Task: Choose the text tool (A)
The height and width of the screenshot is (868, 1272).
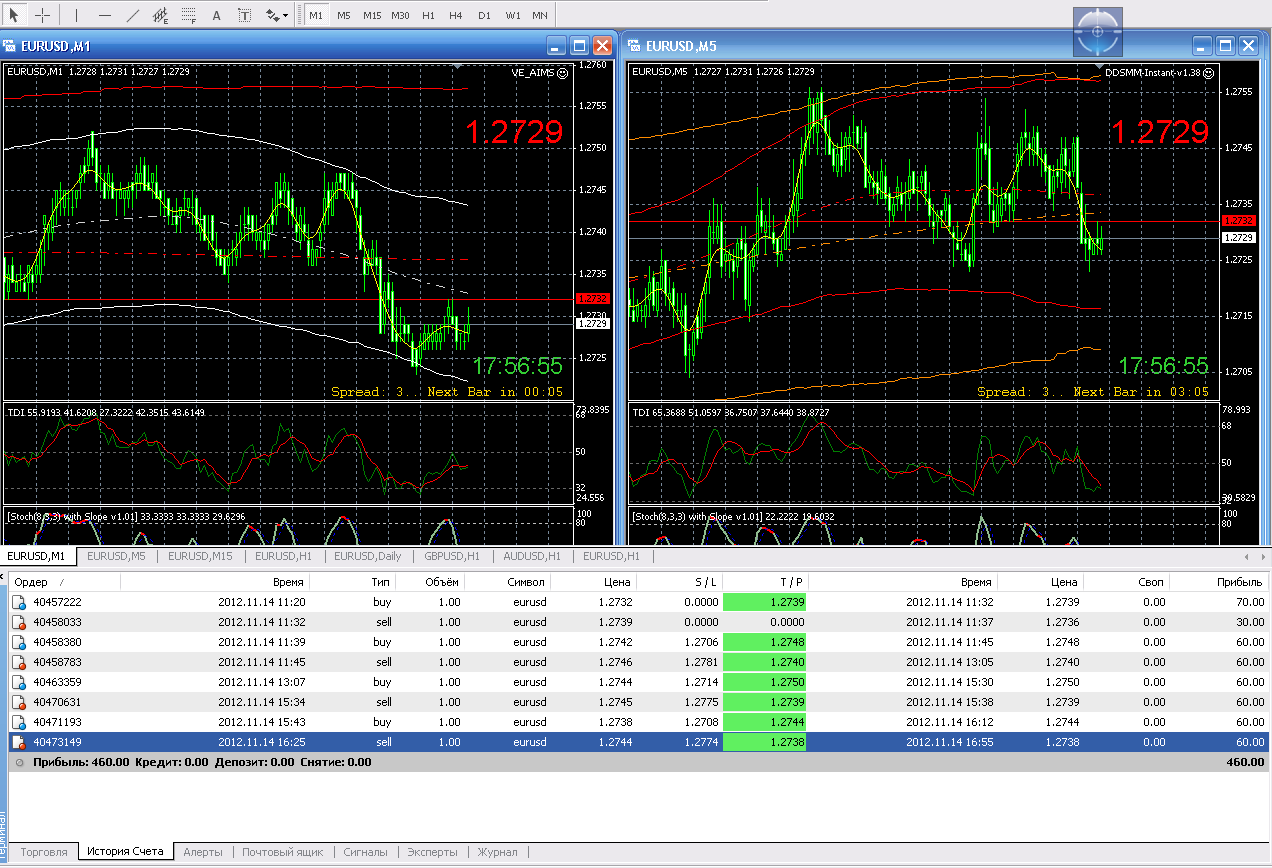Action: click(x=217, y=15)
